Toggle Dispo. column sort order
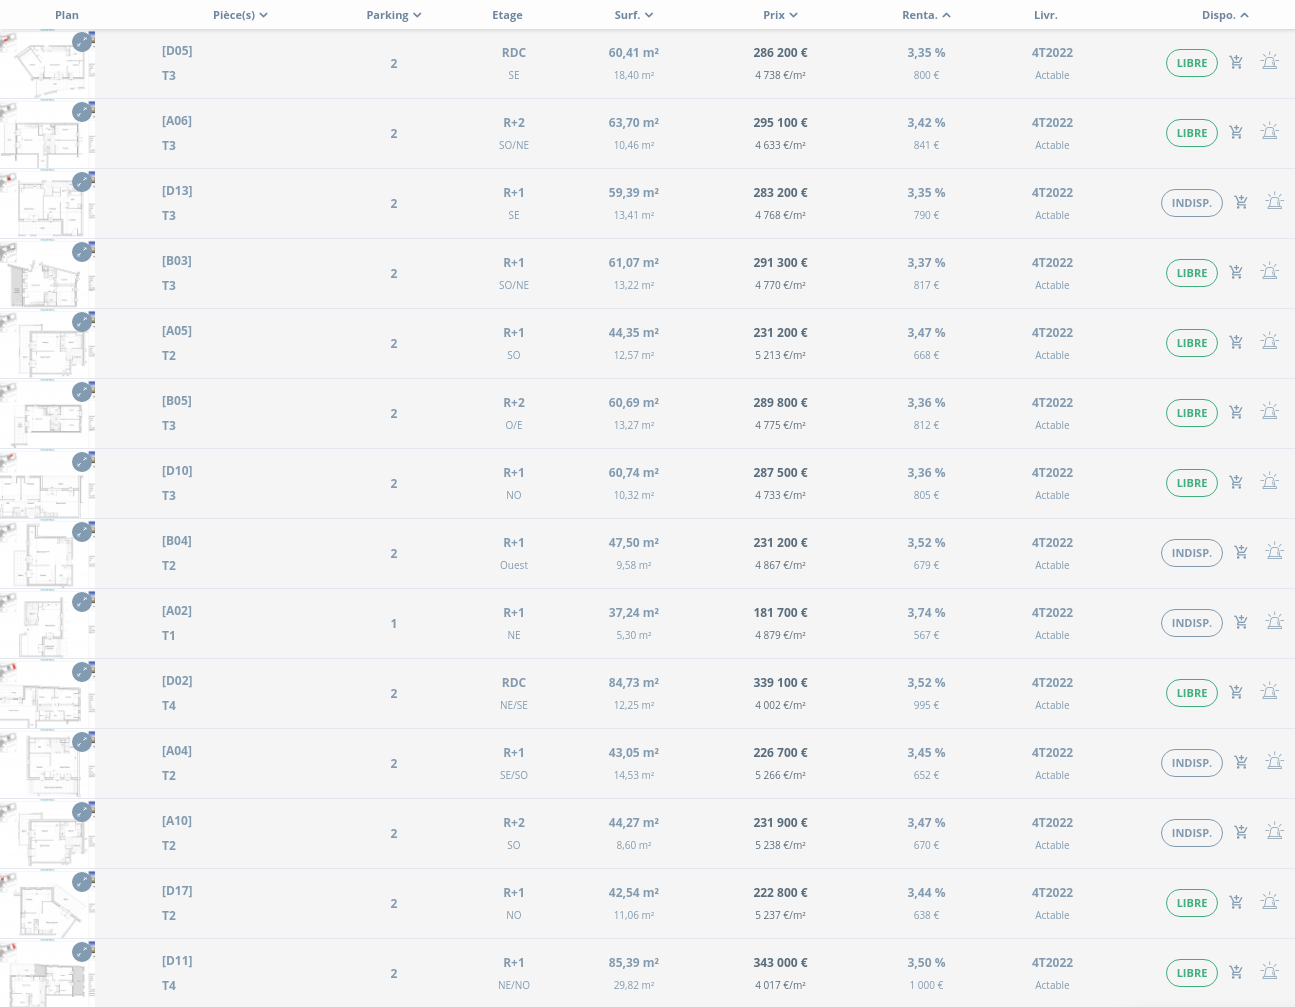1295x1007 pixels. 1225,15
